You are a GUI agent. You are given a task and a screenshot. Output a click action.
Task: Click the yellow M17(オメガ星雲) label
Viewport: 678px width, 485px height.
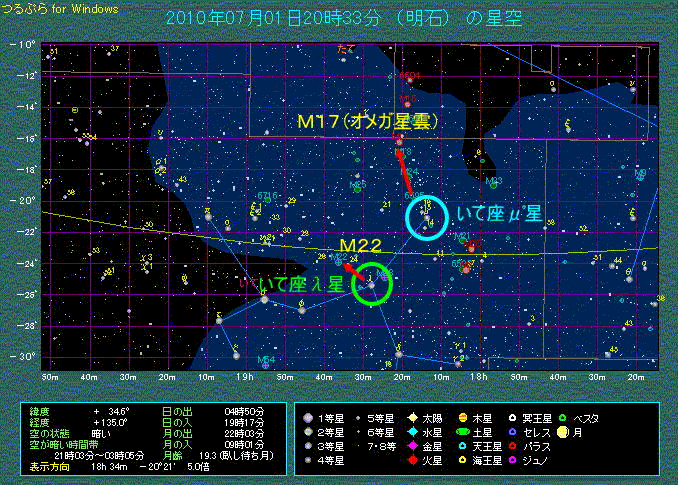(369, 121)
